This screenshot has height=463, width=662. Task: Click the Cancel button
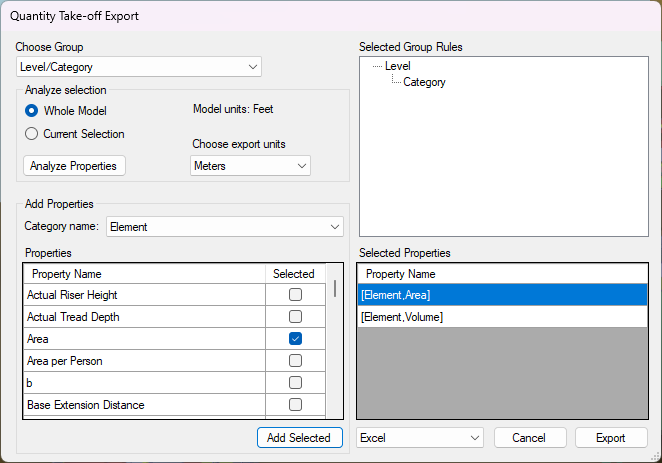tap(530, 438)
